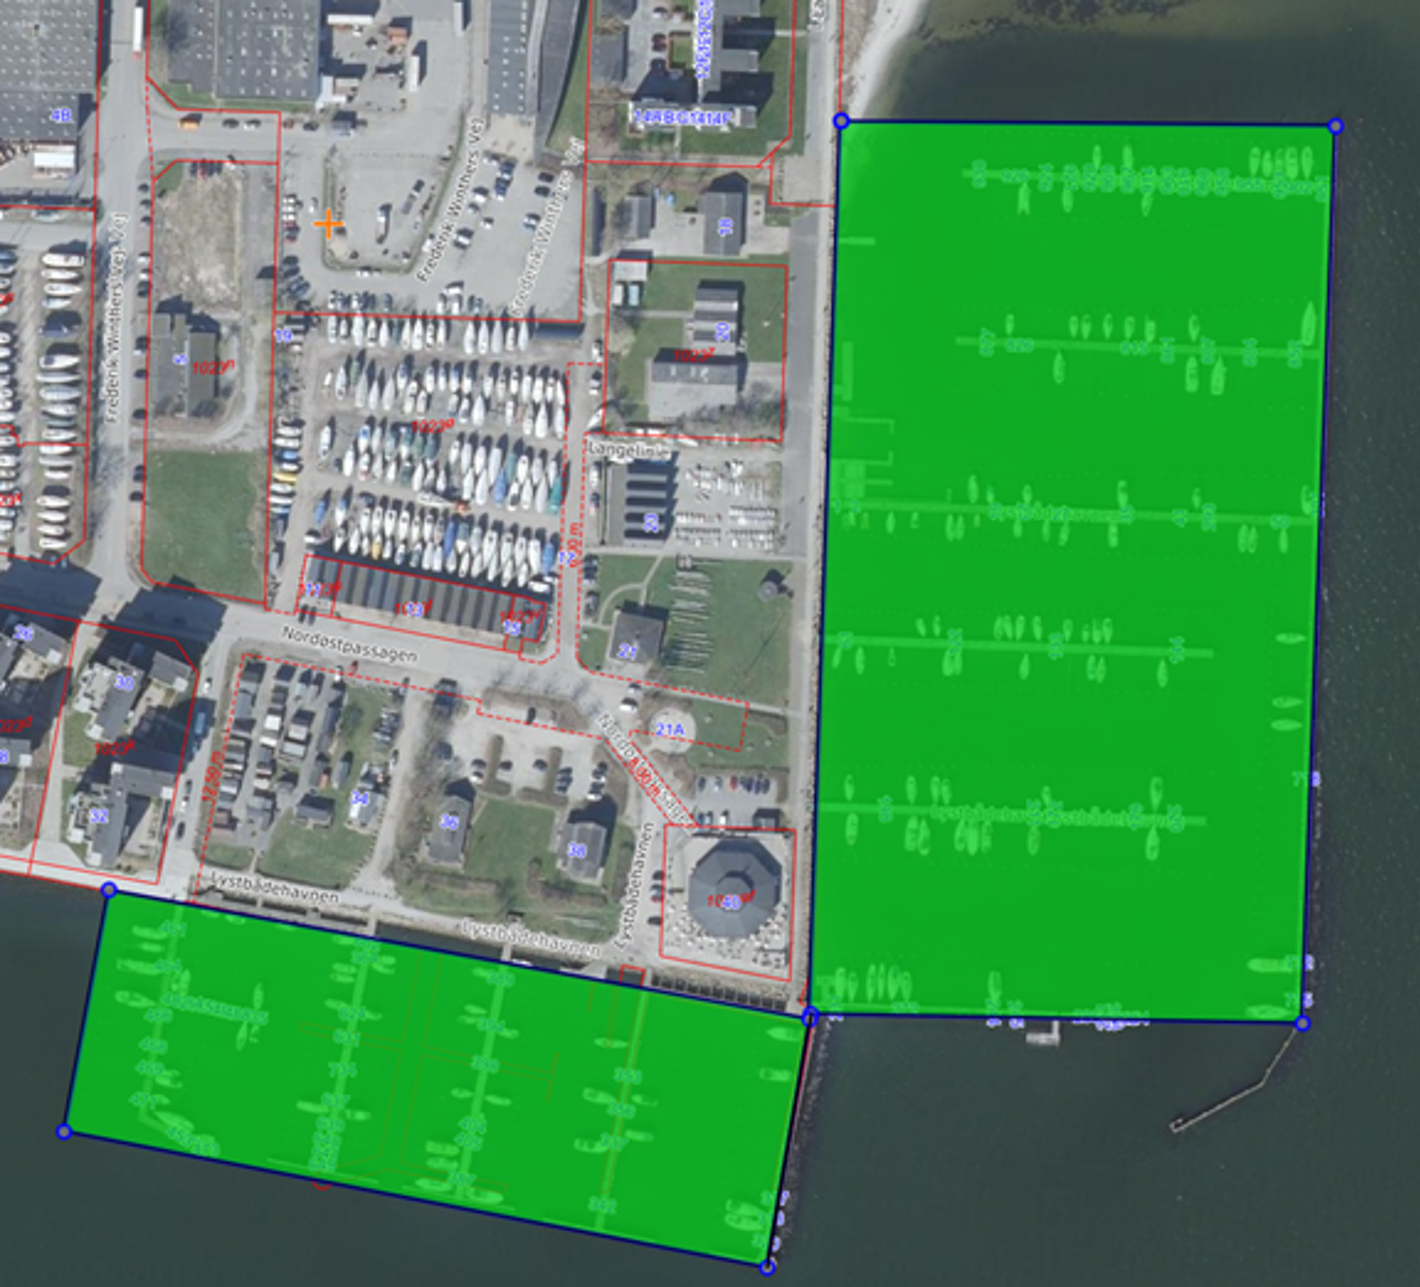Select top-left vertex of large green polygon
The width and height of the screenshot is (1420, 1287).
pyautogui.click(x=841, y=121)
